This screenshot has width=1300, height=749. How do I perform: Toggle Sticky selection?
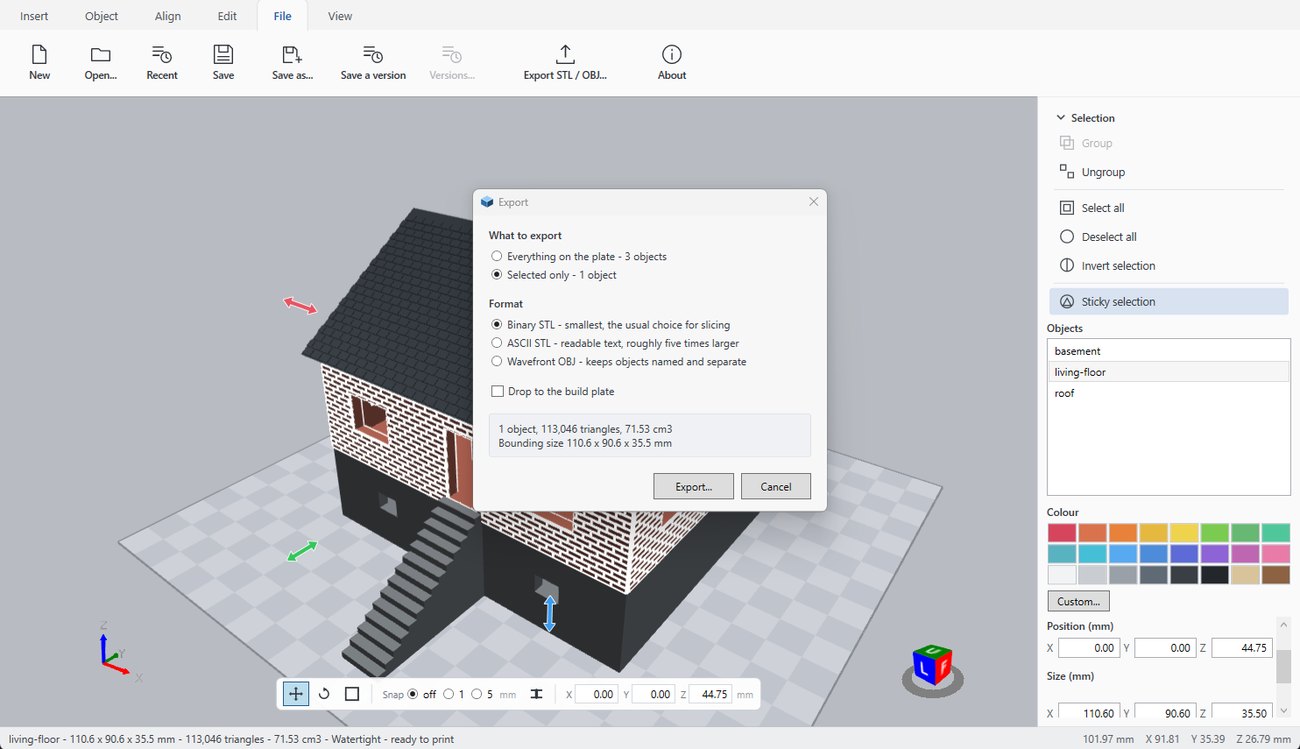(1168, 301)
